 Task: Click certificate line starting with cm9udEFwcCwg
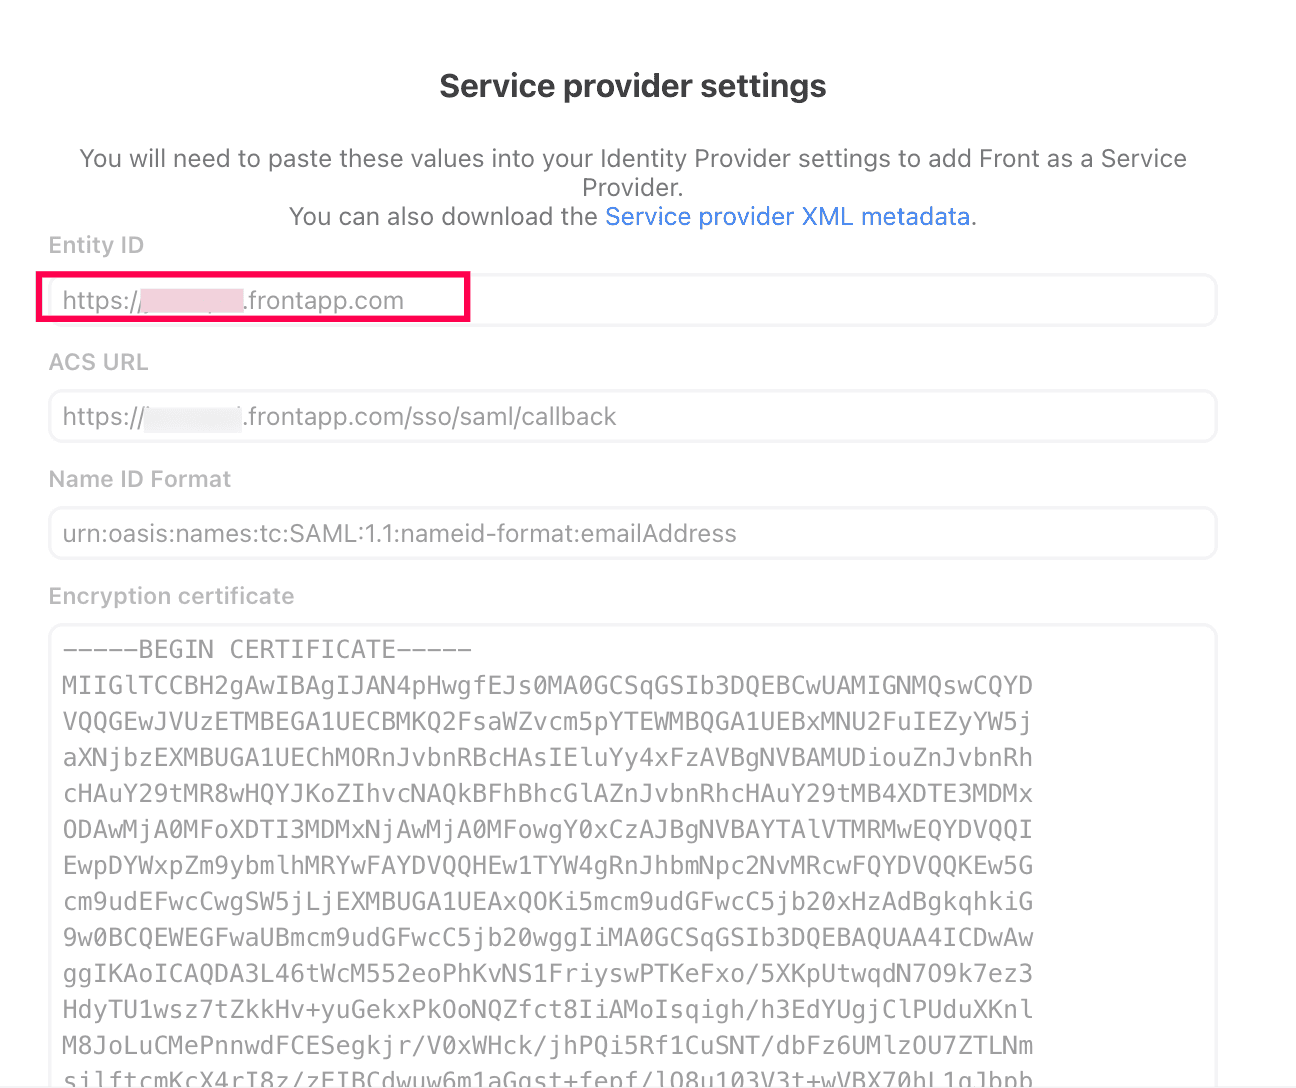[547, 902]
